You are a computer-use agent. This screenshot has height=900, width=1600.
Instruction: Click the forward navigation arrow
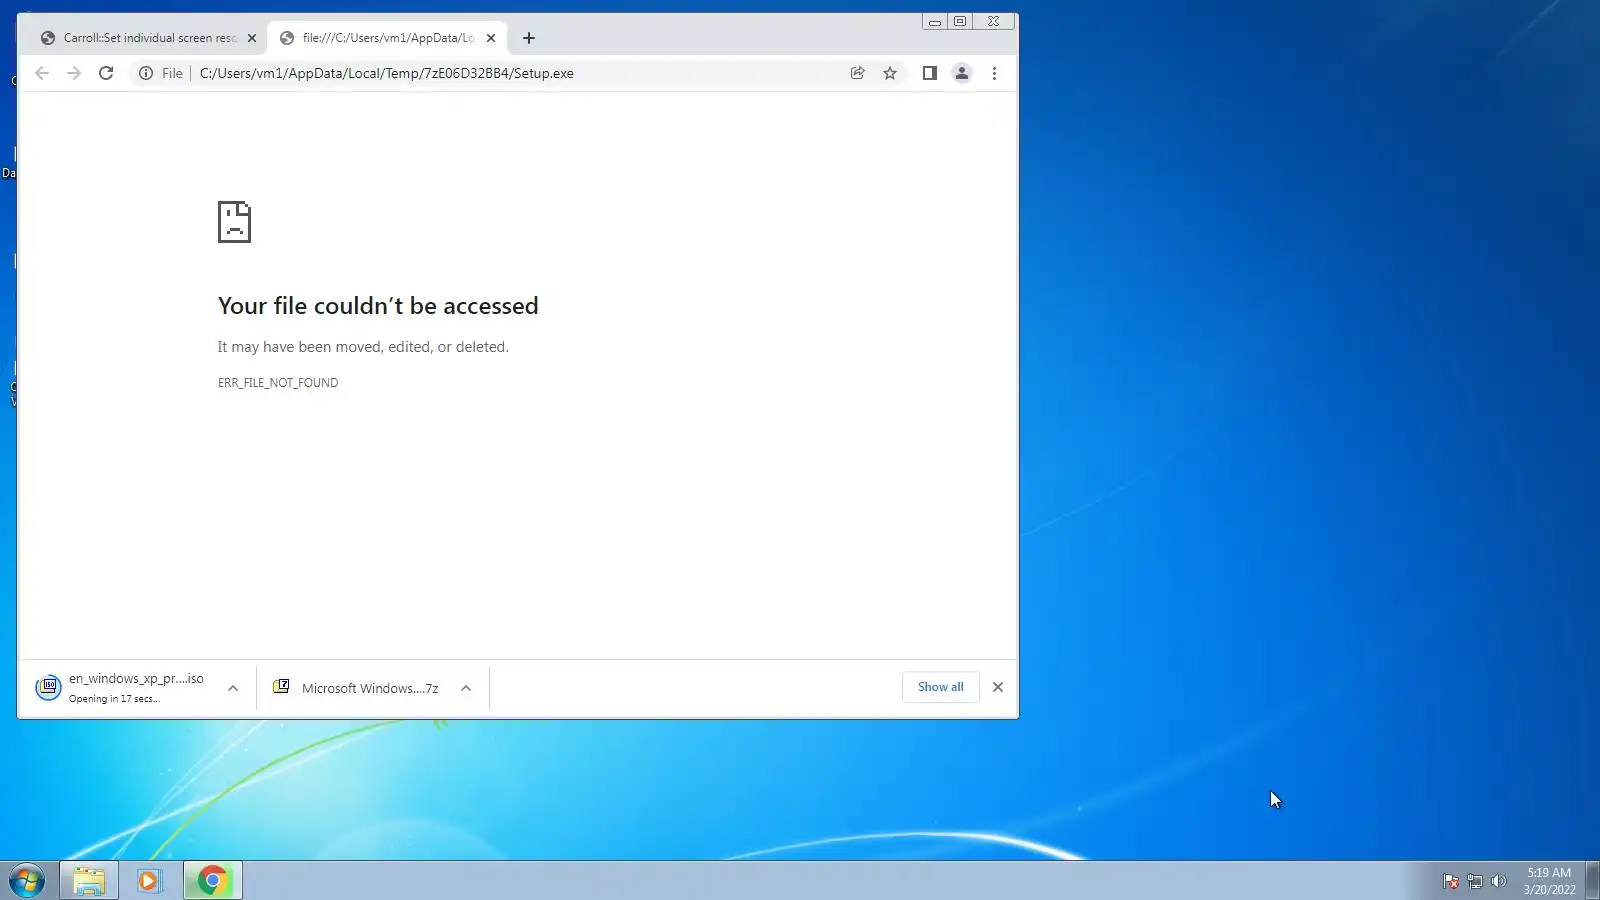pos(74,73)
